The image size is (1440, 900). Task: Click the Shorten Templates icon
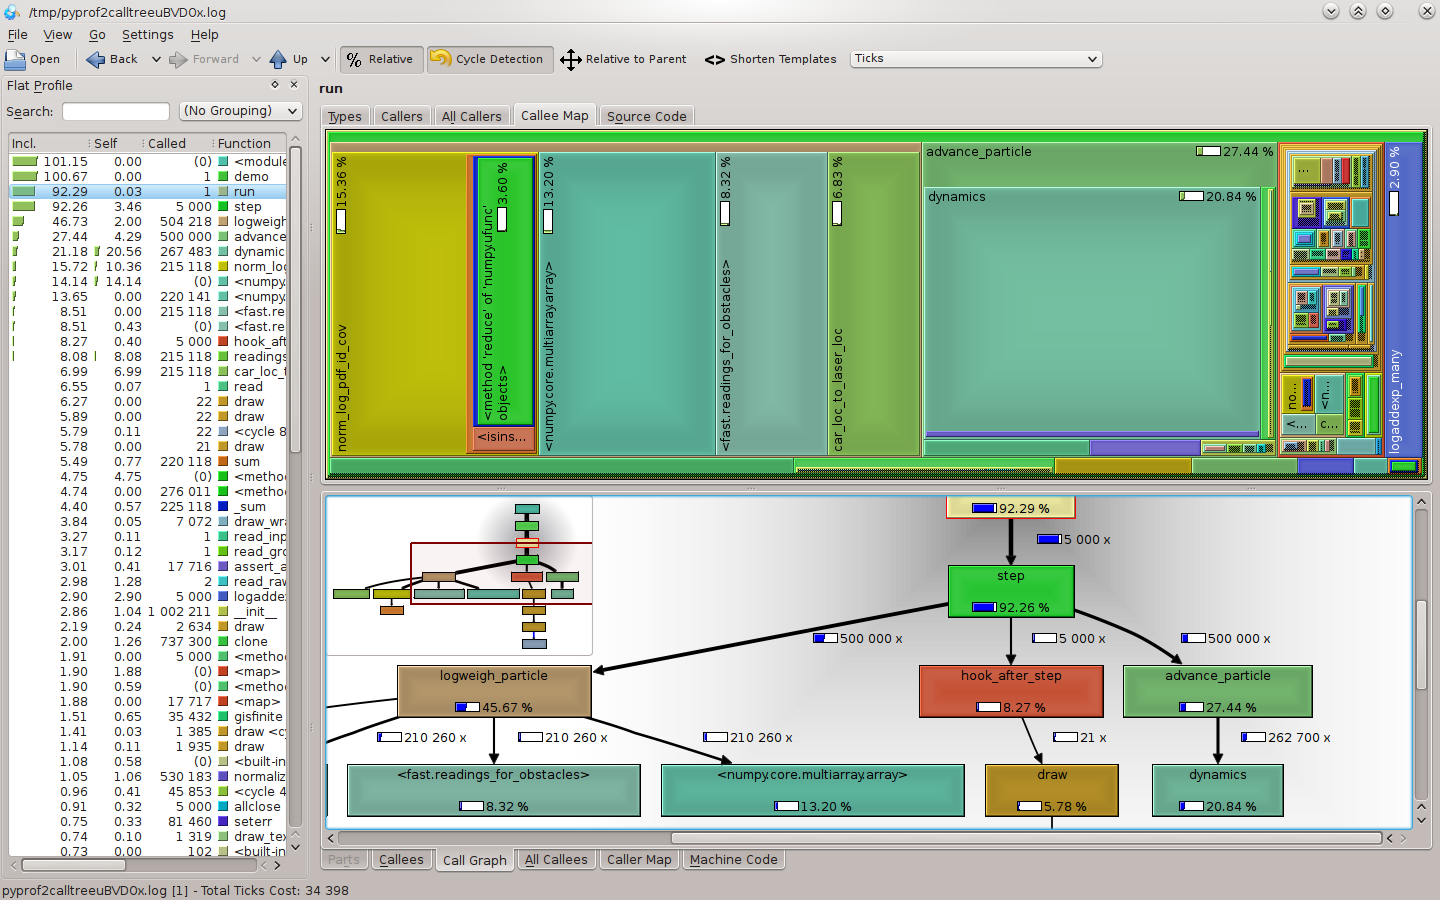pyautogui.click(x=714, y=59)
